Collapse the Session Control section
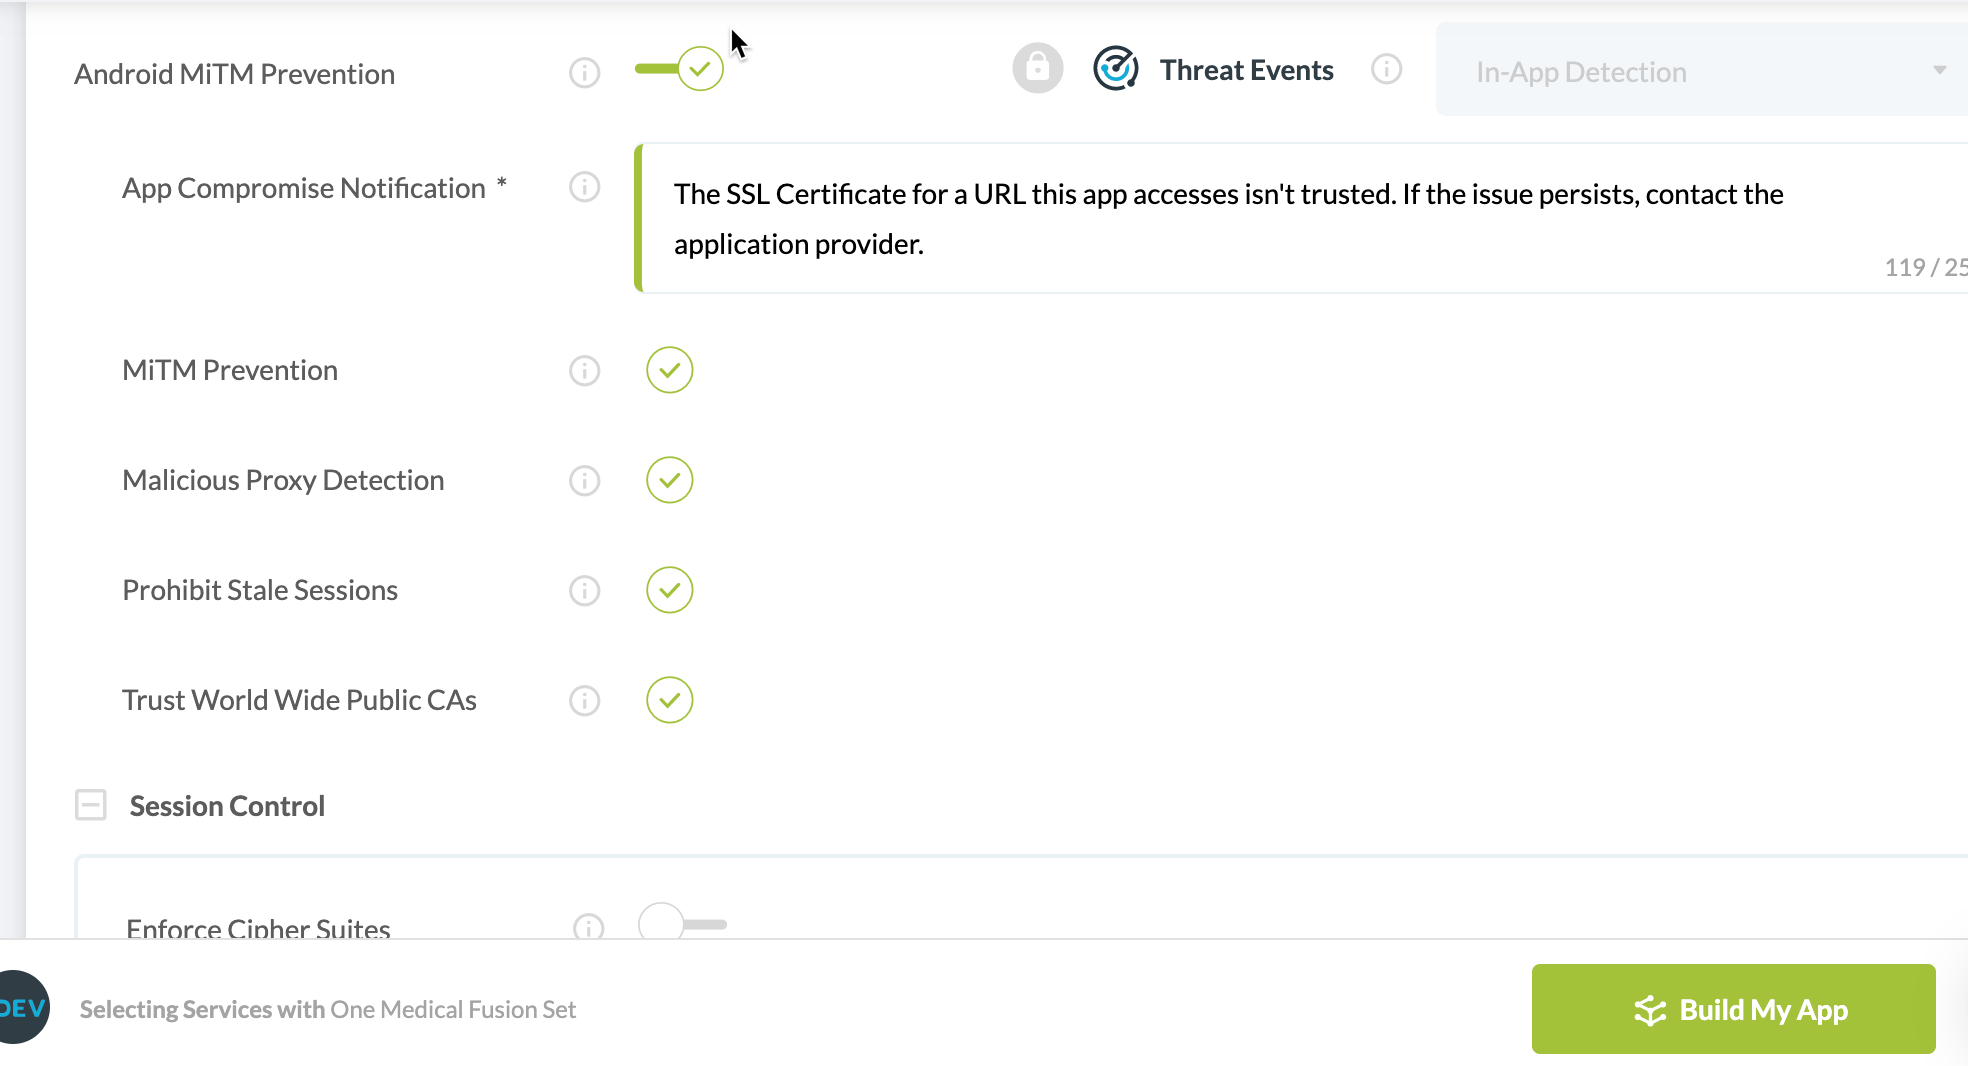Viewport: 1968px width, 1066px height. pyautogui.click(x=91, y=804)
